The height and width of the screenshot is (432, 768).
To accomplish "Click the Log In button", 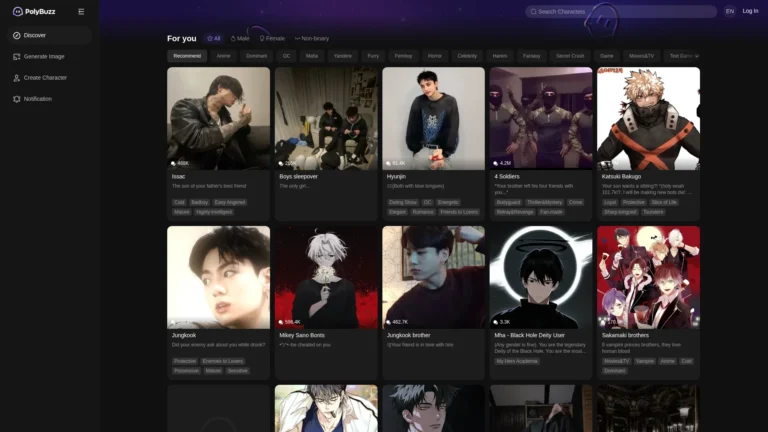I will [750, 11].
